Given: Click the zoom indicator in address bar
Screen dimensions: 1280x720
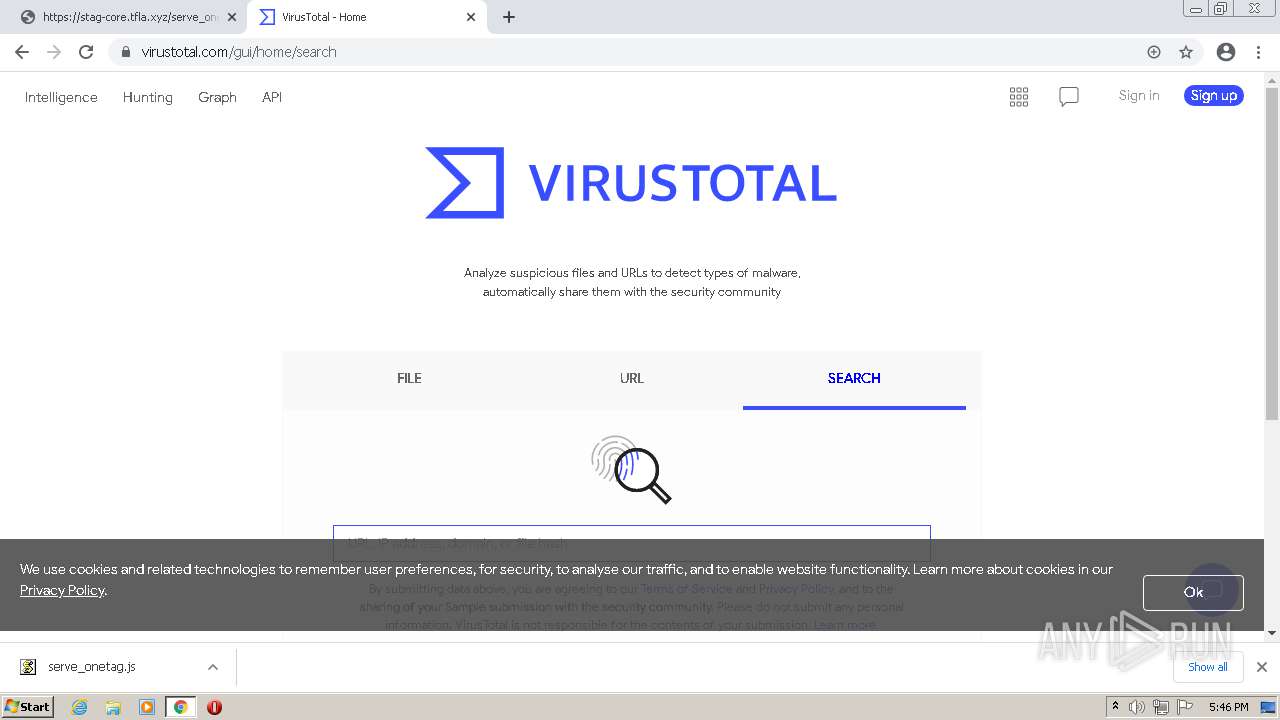Looking at the screenshot, I should click(1154, 52).
